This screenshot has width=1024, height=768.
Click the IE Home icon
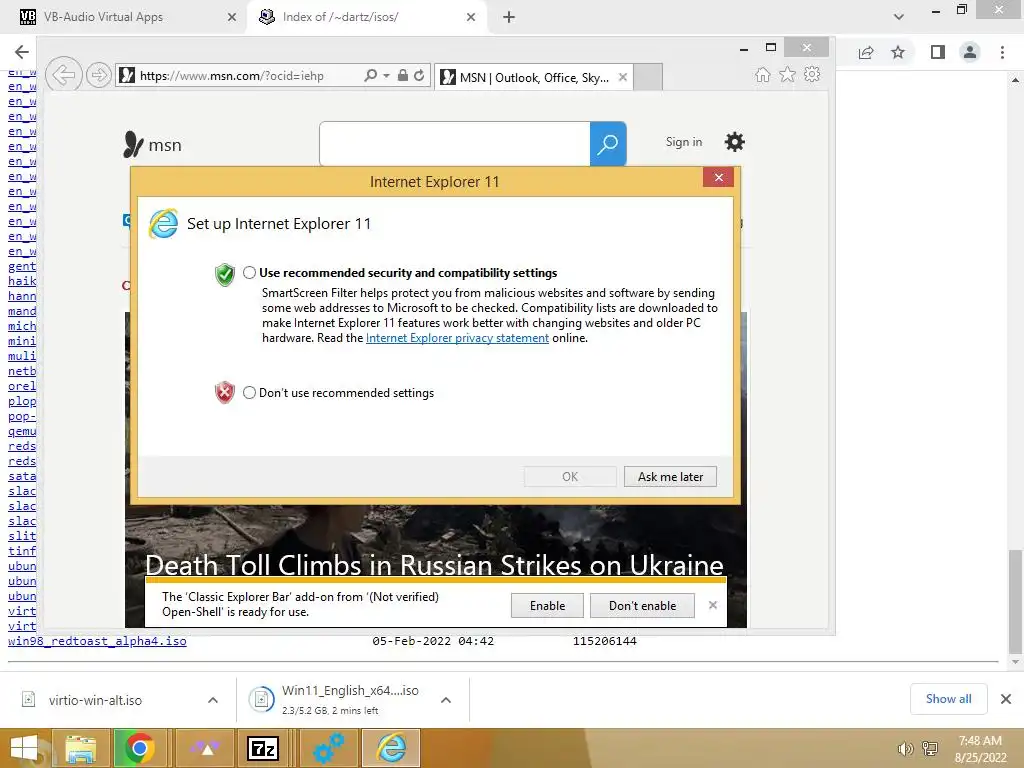point(762,75)
